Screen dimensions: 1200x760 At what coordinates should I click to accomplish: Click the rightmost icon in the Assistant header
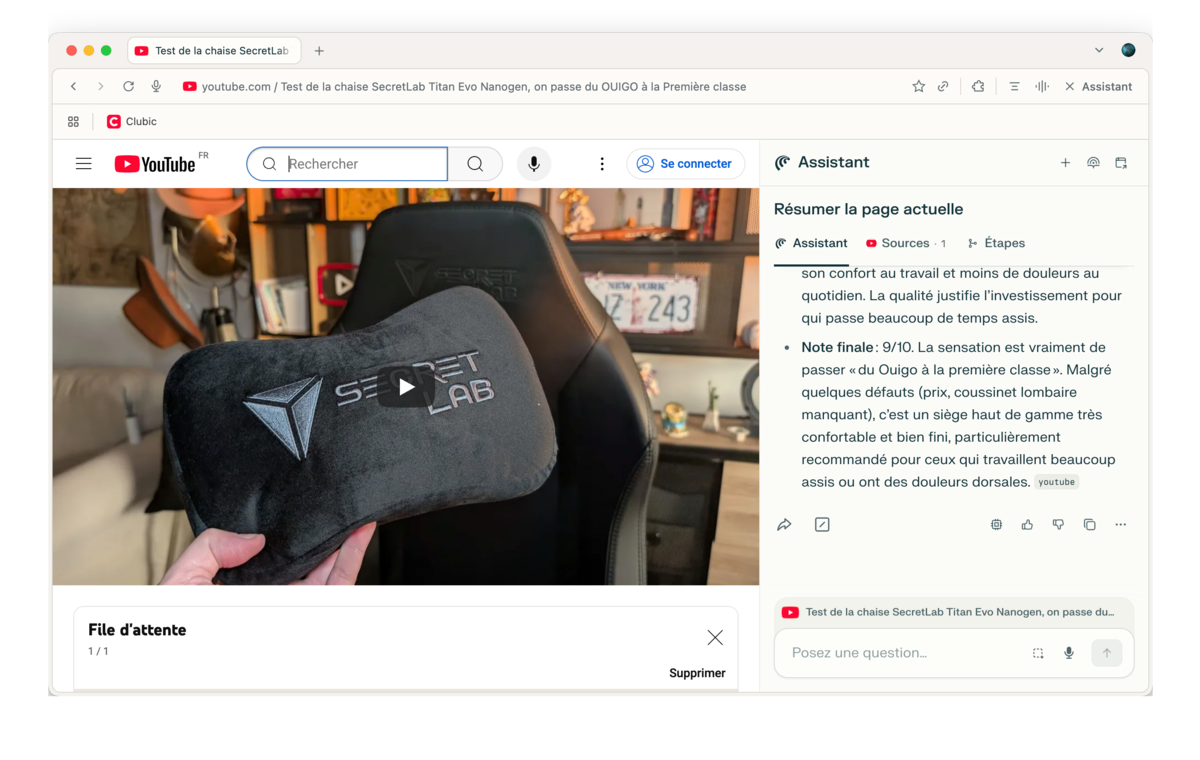click(x=1121, y=163)
